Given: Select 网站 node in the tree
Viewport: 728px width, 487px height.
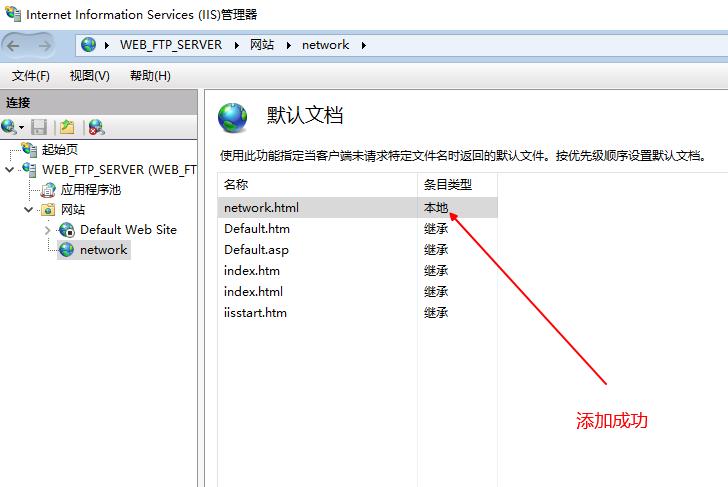Looking at the screenshot, I should point(73,209).
